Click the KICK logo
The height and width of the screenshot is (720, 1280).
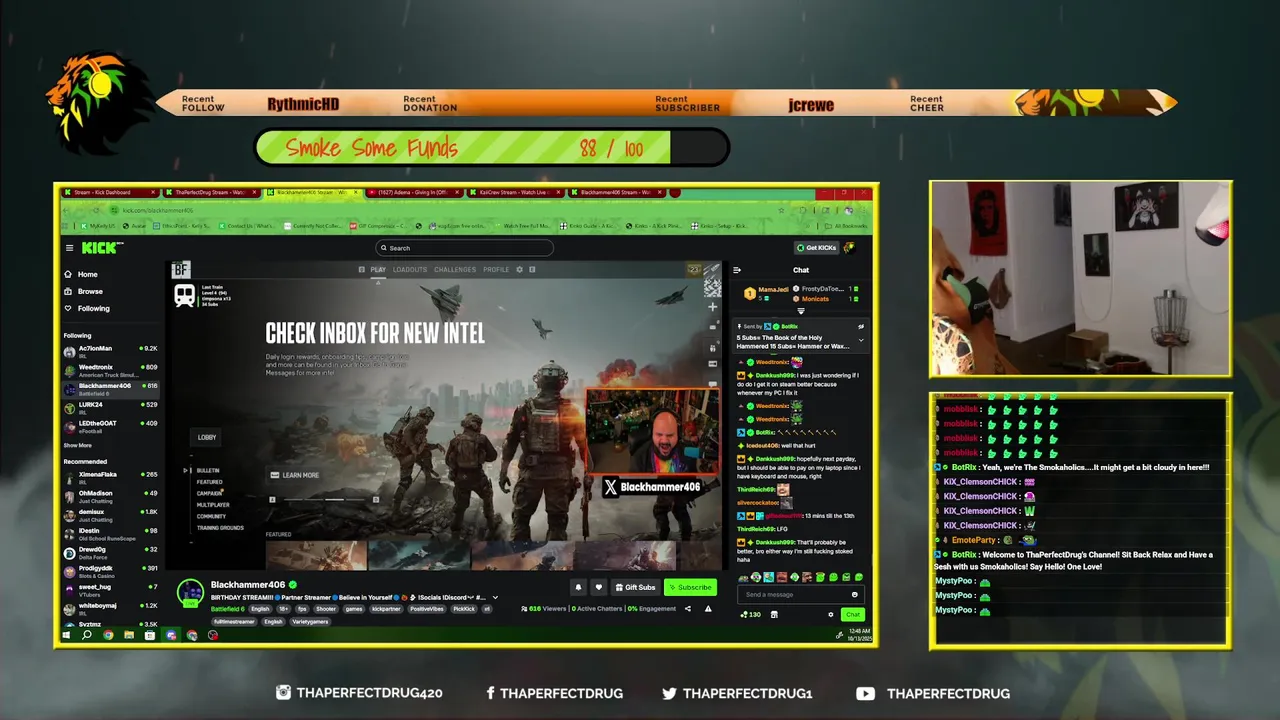101,248
